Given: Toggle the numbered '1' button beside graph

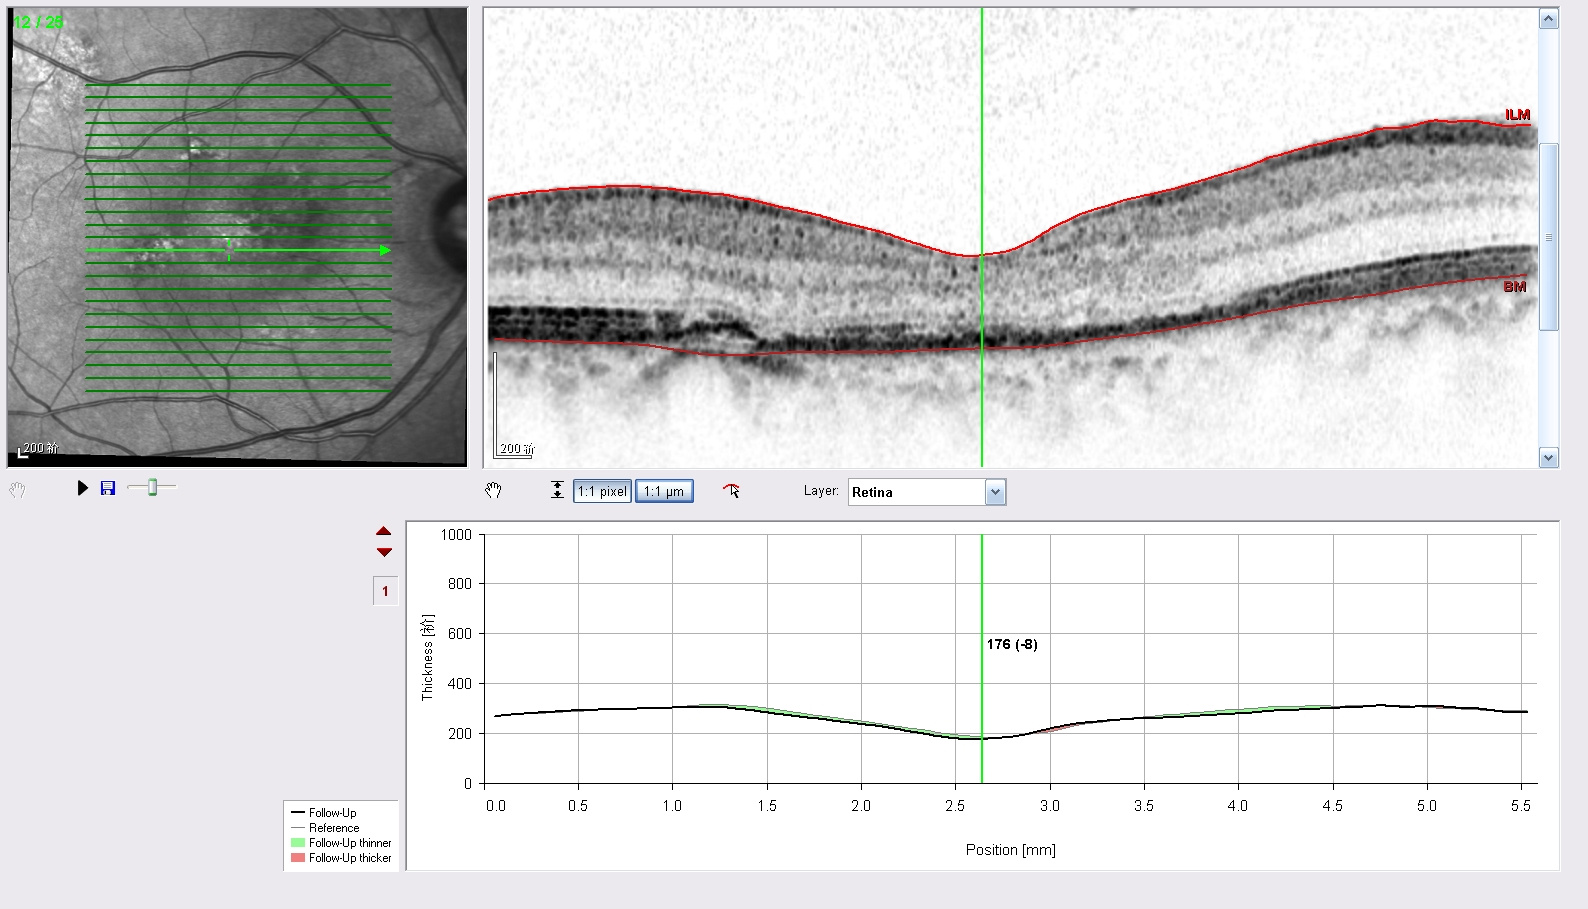Looking at the screenshot, I should click(385, 591).
